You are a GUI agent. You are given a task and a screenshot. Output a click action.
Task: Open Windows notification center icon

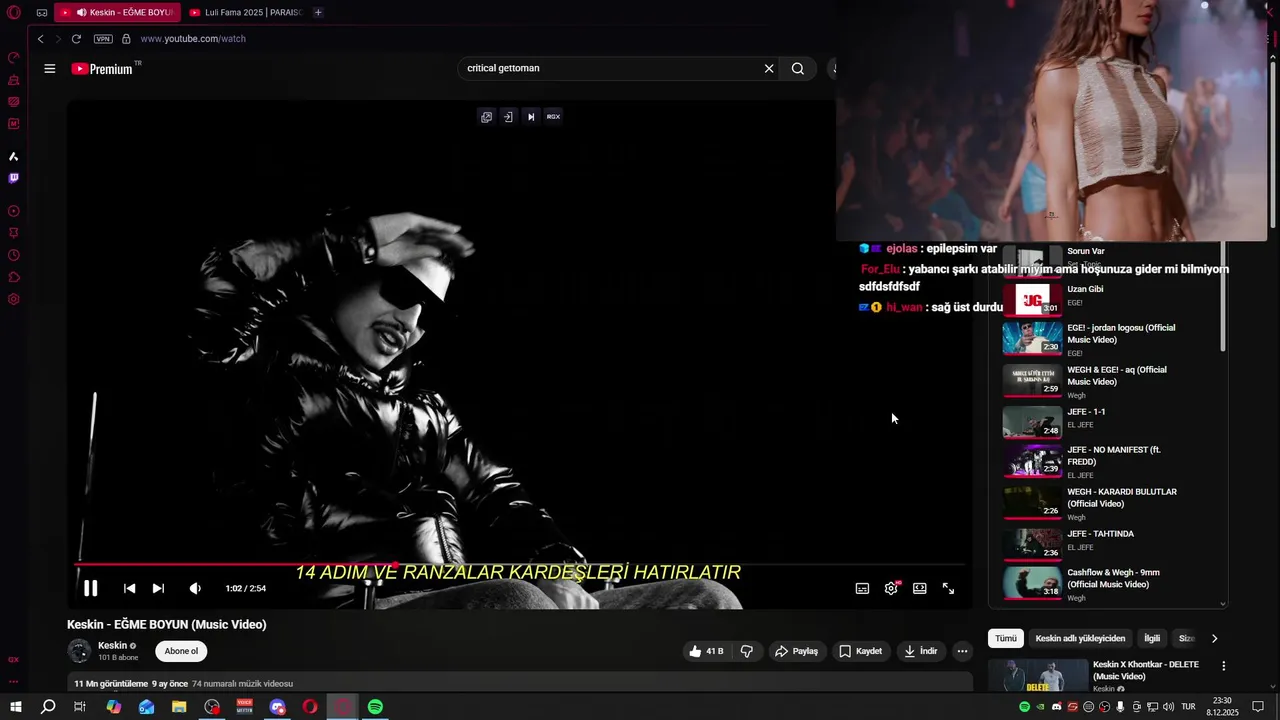[1258, 707]
